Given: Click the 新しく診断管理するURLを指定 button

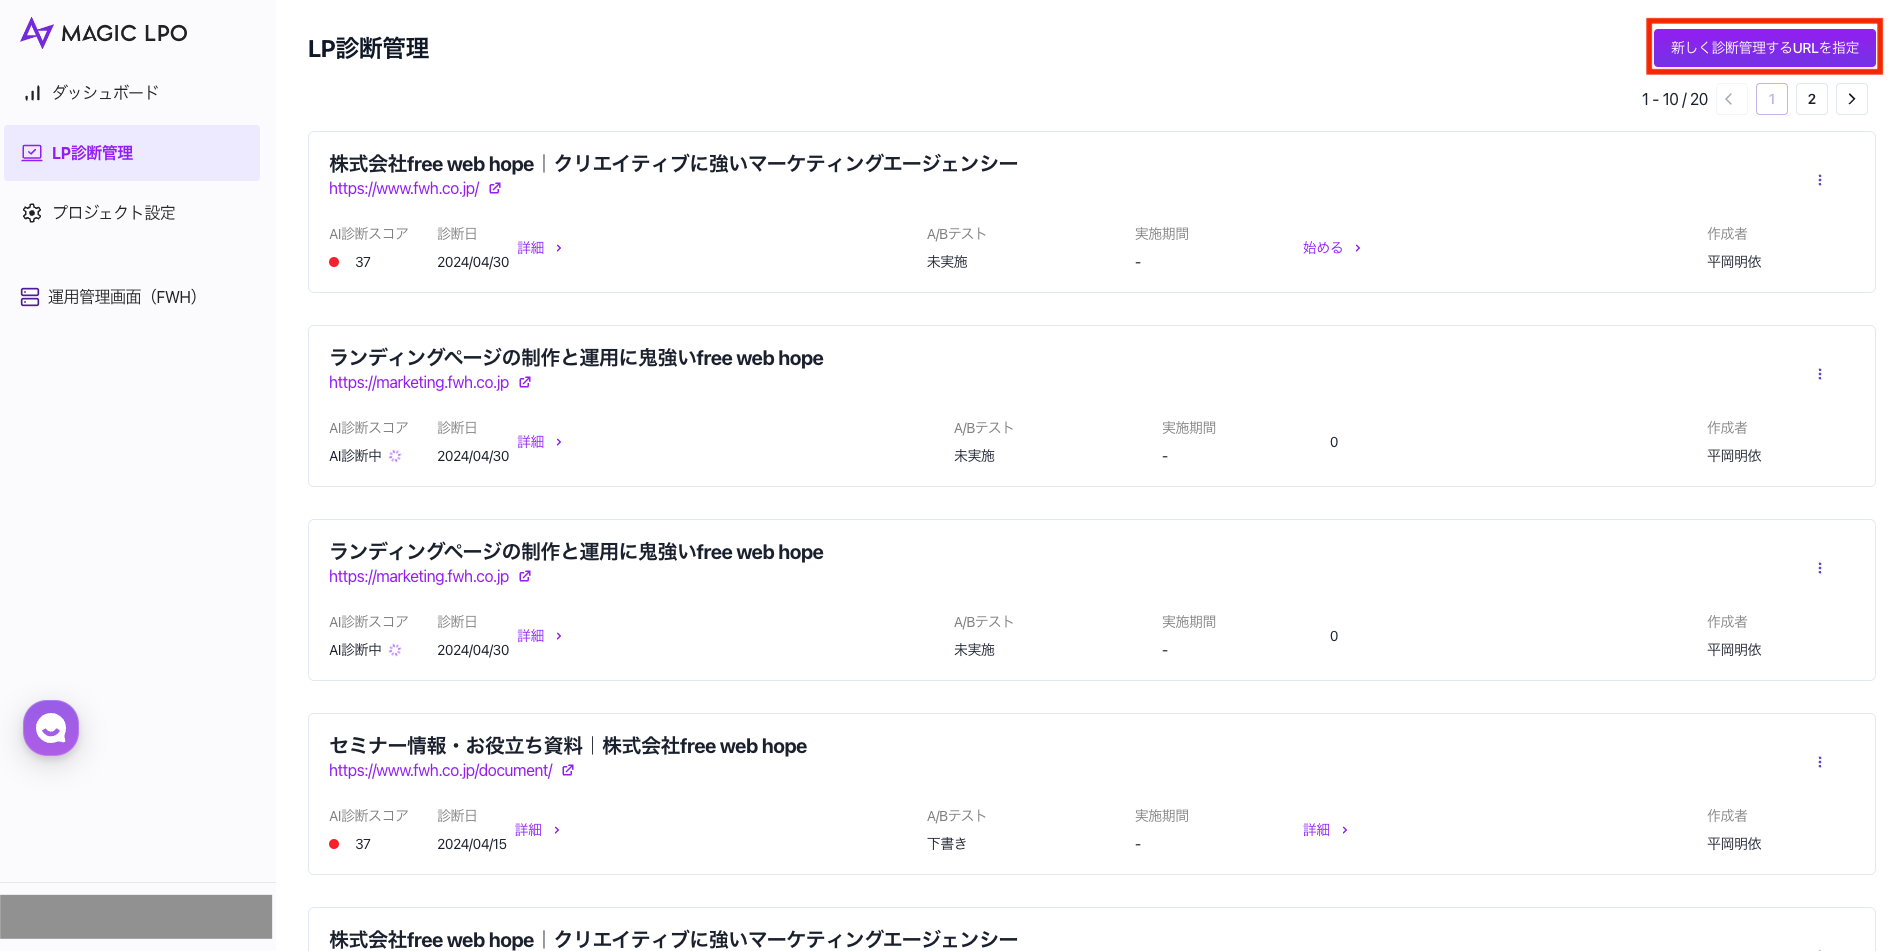Looking at the screenshot, I should coord(1765,48).
